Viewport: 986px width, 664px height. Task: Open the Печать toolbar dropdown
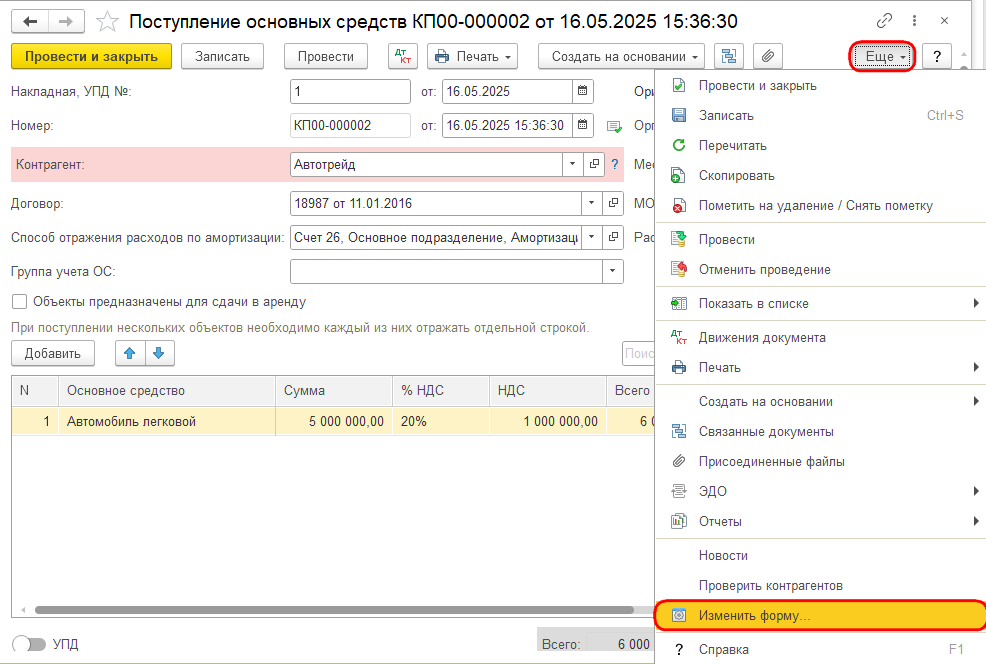[473, 57]
